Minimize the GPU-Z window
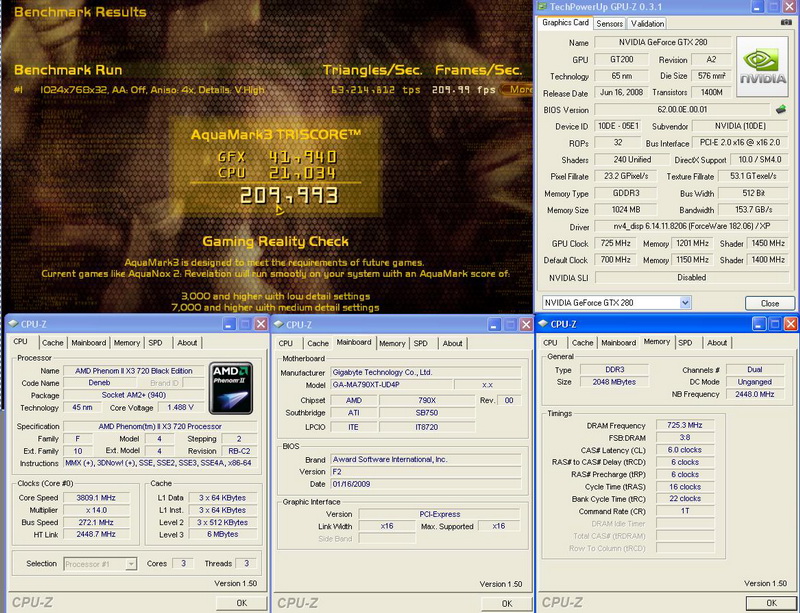 [x=758, y=7]
